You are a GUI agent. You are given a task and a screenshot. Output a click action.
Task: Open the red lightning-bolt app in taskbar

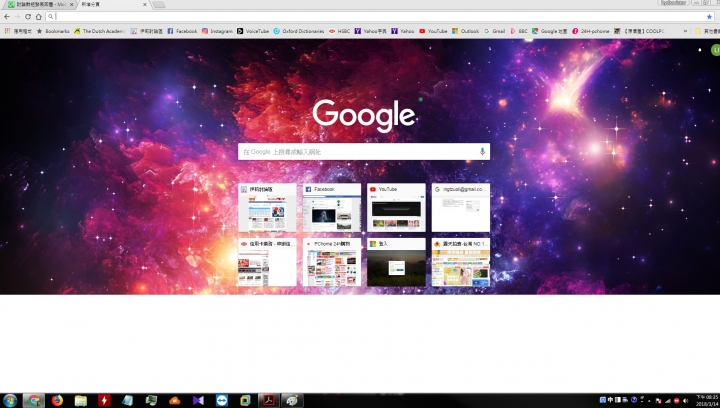(104, 400)
